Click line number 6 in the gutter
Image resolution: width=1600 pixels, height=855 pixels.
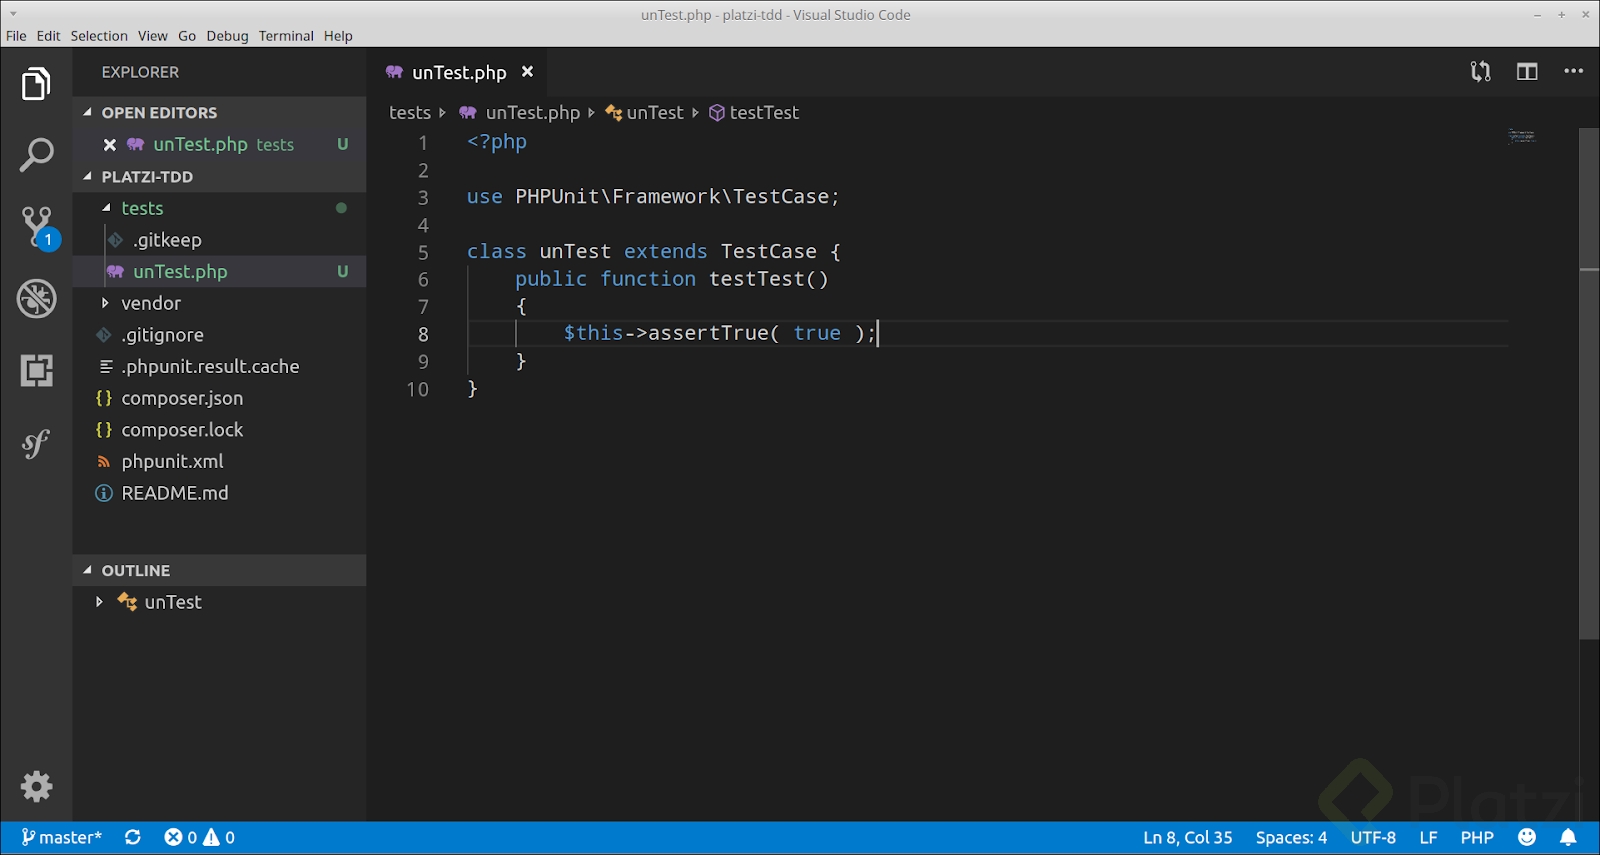coord(423,280)
